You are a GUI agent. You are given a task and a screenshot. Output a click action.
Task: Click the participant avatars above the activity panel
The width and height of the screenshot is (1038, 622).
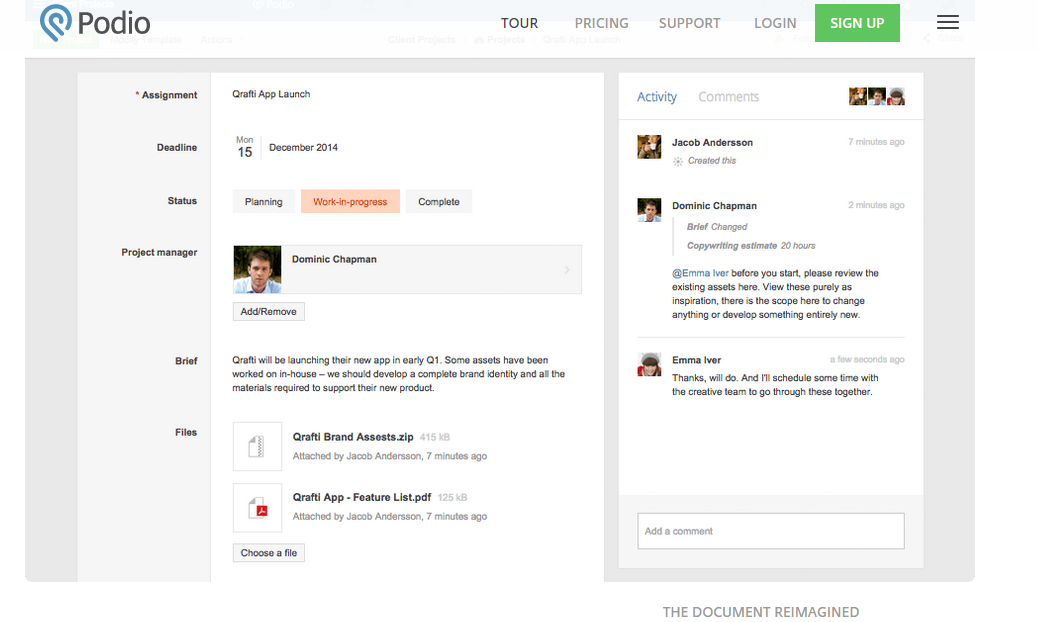[877, 96]
